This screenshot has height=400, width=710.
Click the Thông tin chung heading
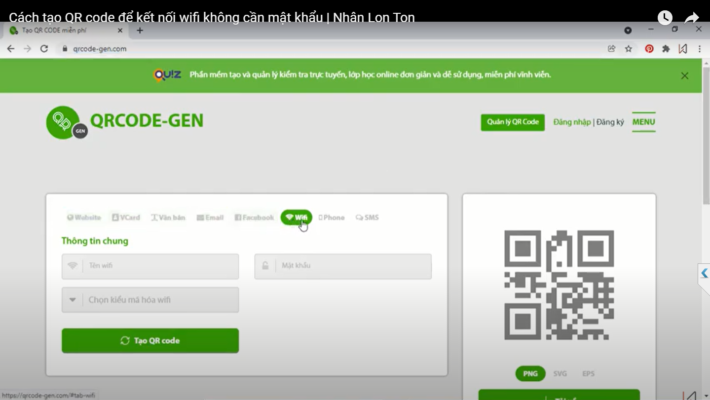[95, 241]
